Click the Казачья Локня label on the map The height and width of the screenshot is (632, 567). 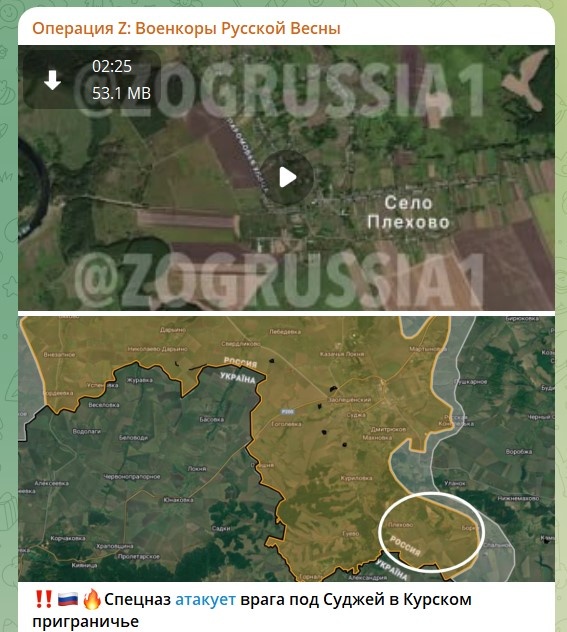[342, 354]
